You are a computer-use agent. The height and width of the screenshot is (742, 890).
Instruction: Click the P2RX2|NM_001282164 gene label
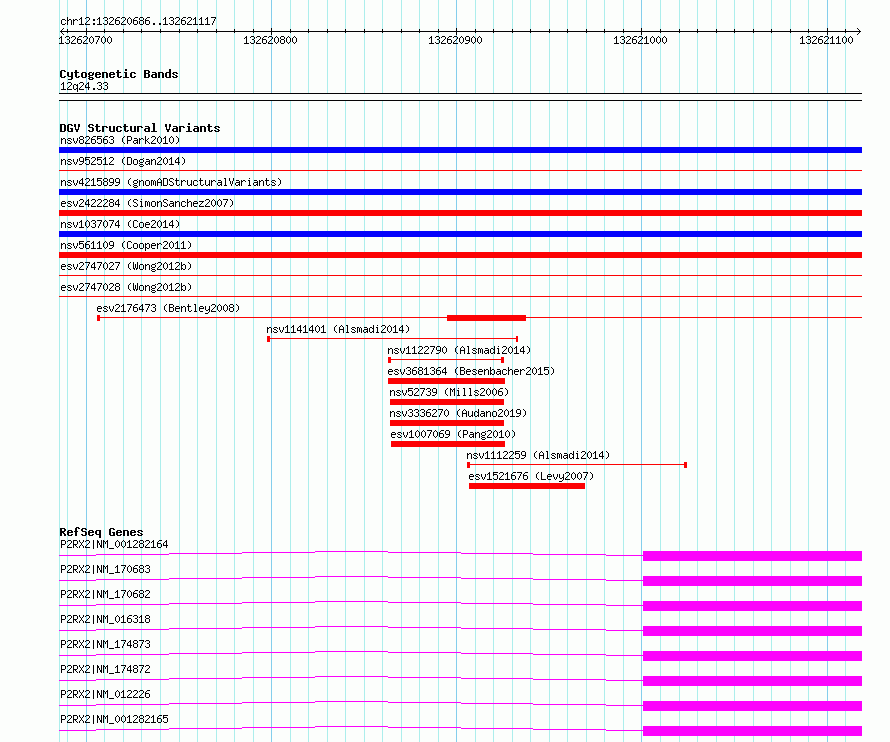tap(114, 544)
